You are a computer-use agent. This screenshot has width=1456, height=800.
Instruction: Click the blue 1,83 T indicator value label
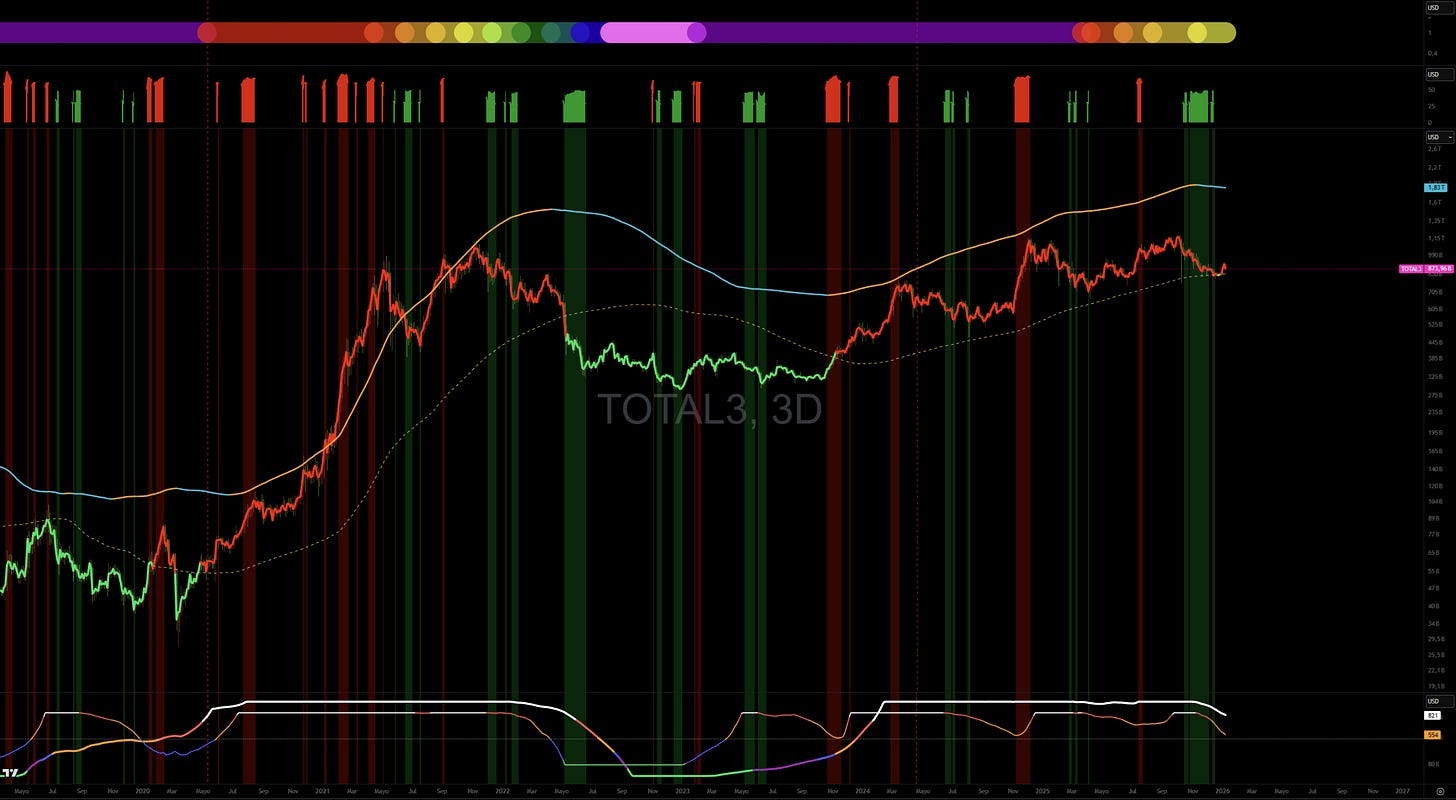[1437, 188]
